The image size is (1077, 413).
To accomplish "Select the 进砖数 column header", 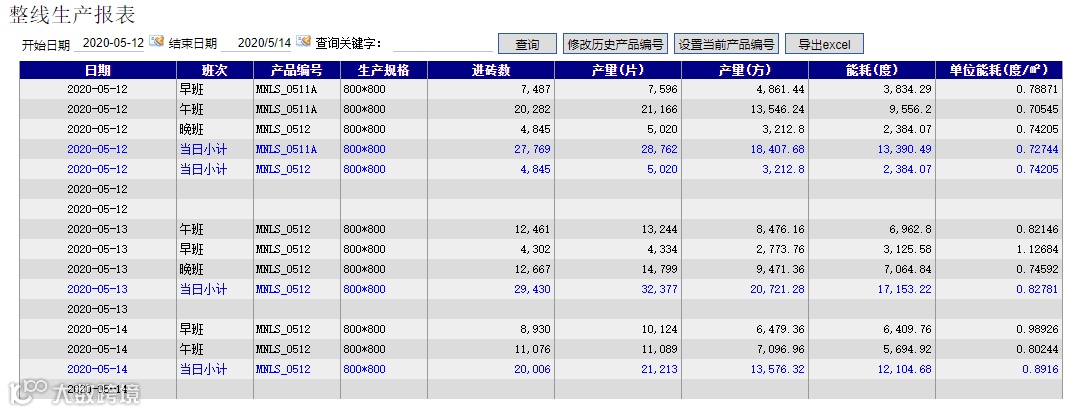I will point(490,70).
